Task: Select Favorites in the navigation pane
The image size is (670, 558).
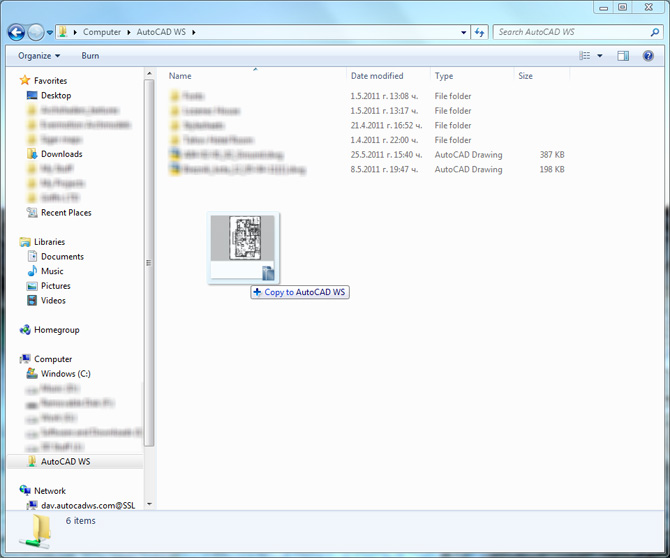Action: [50, 80]
